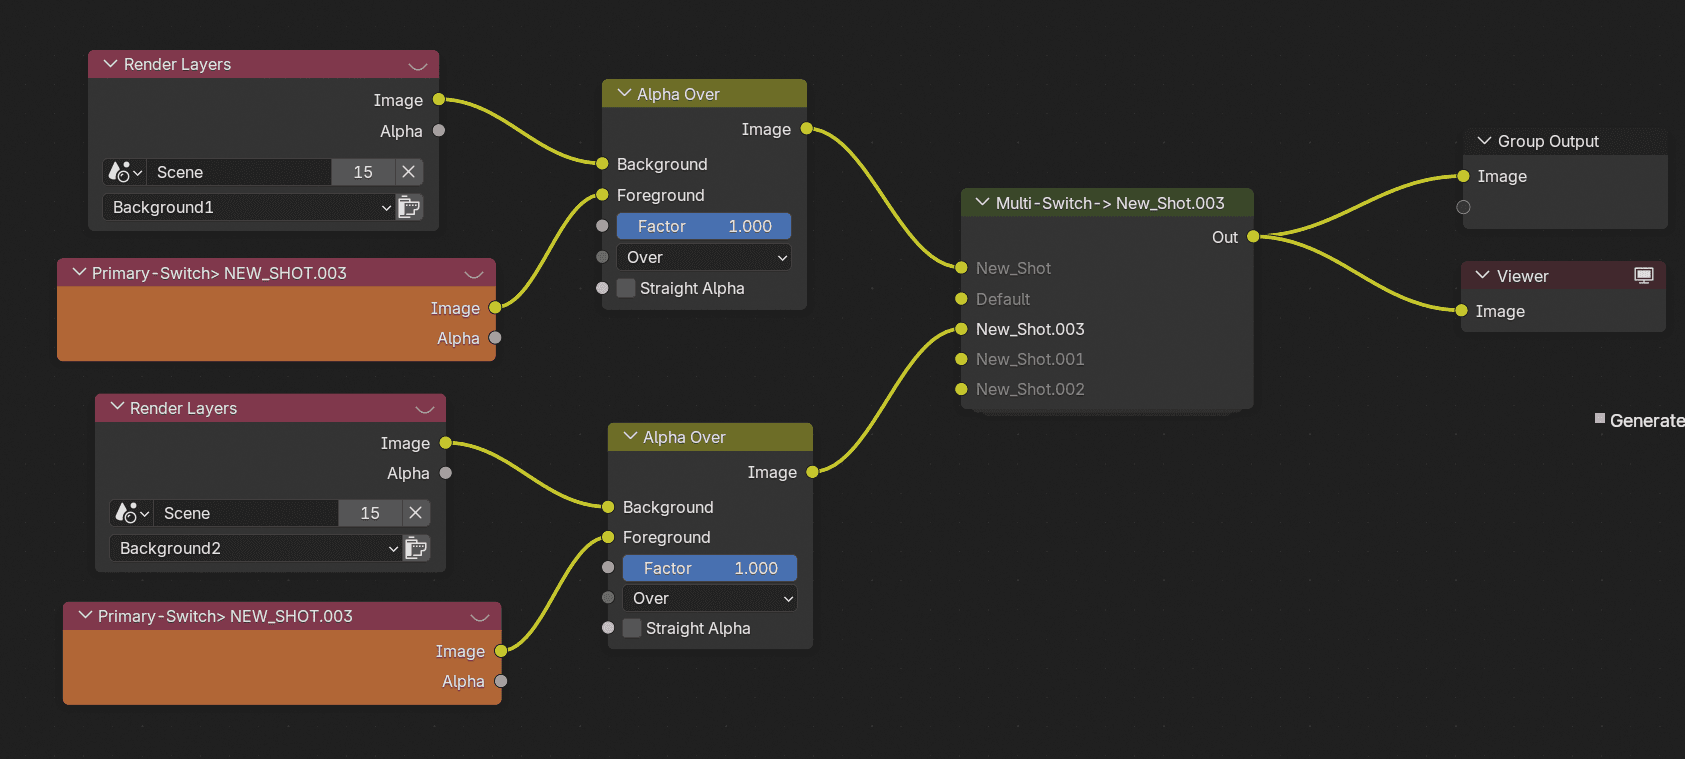
Task: Select New_Shot.001 input on Multi-Switch
Action: click(1030, 359)
